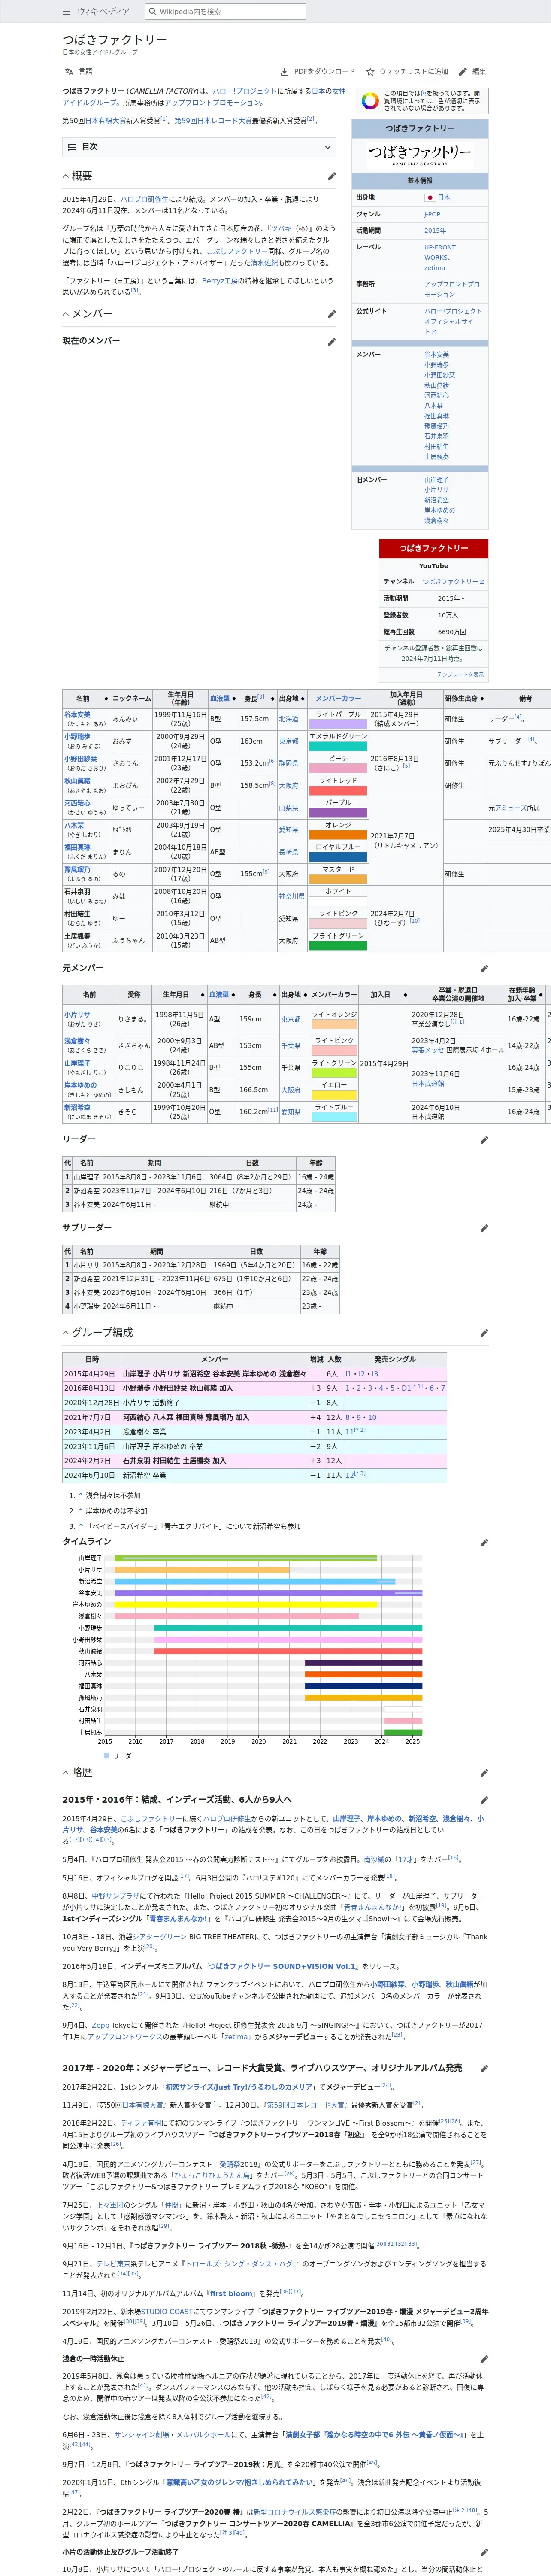
Task: Click the オレンジ color swatch
Action: click(338, 834)
